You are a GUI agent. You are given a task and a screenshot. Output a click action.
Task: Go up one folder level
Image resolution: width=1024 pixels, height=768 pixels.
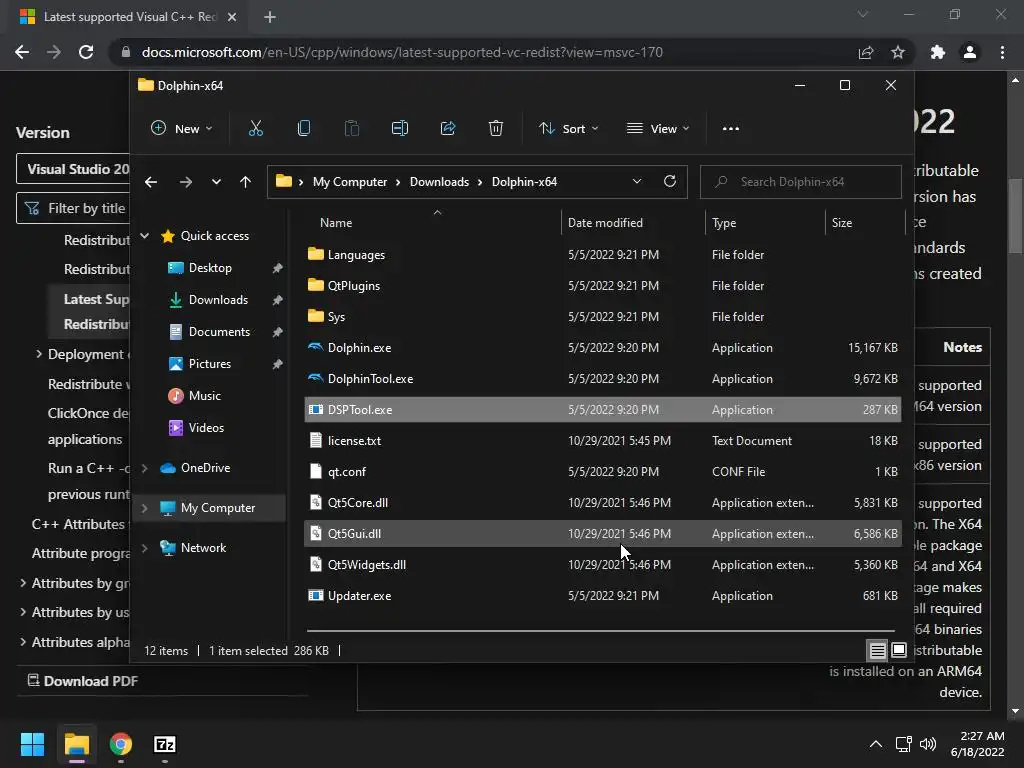click(x=246, y=182)
